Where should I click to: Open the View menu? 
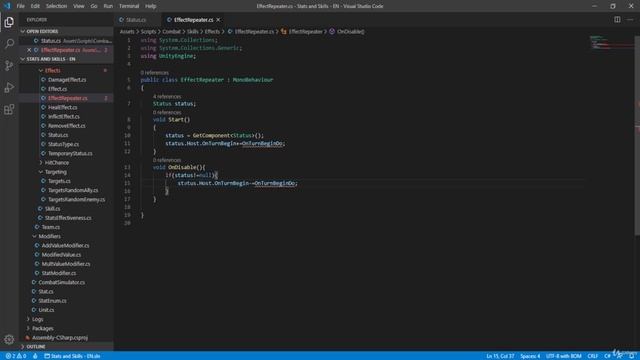pyautogui.click(x=79, y=6)
